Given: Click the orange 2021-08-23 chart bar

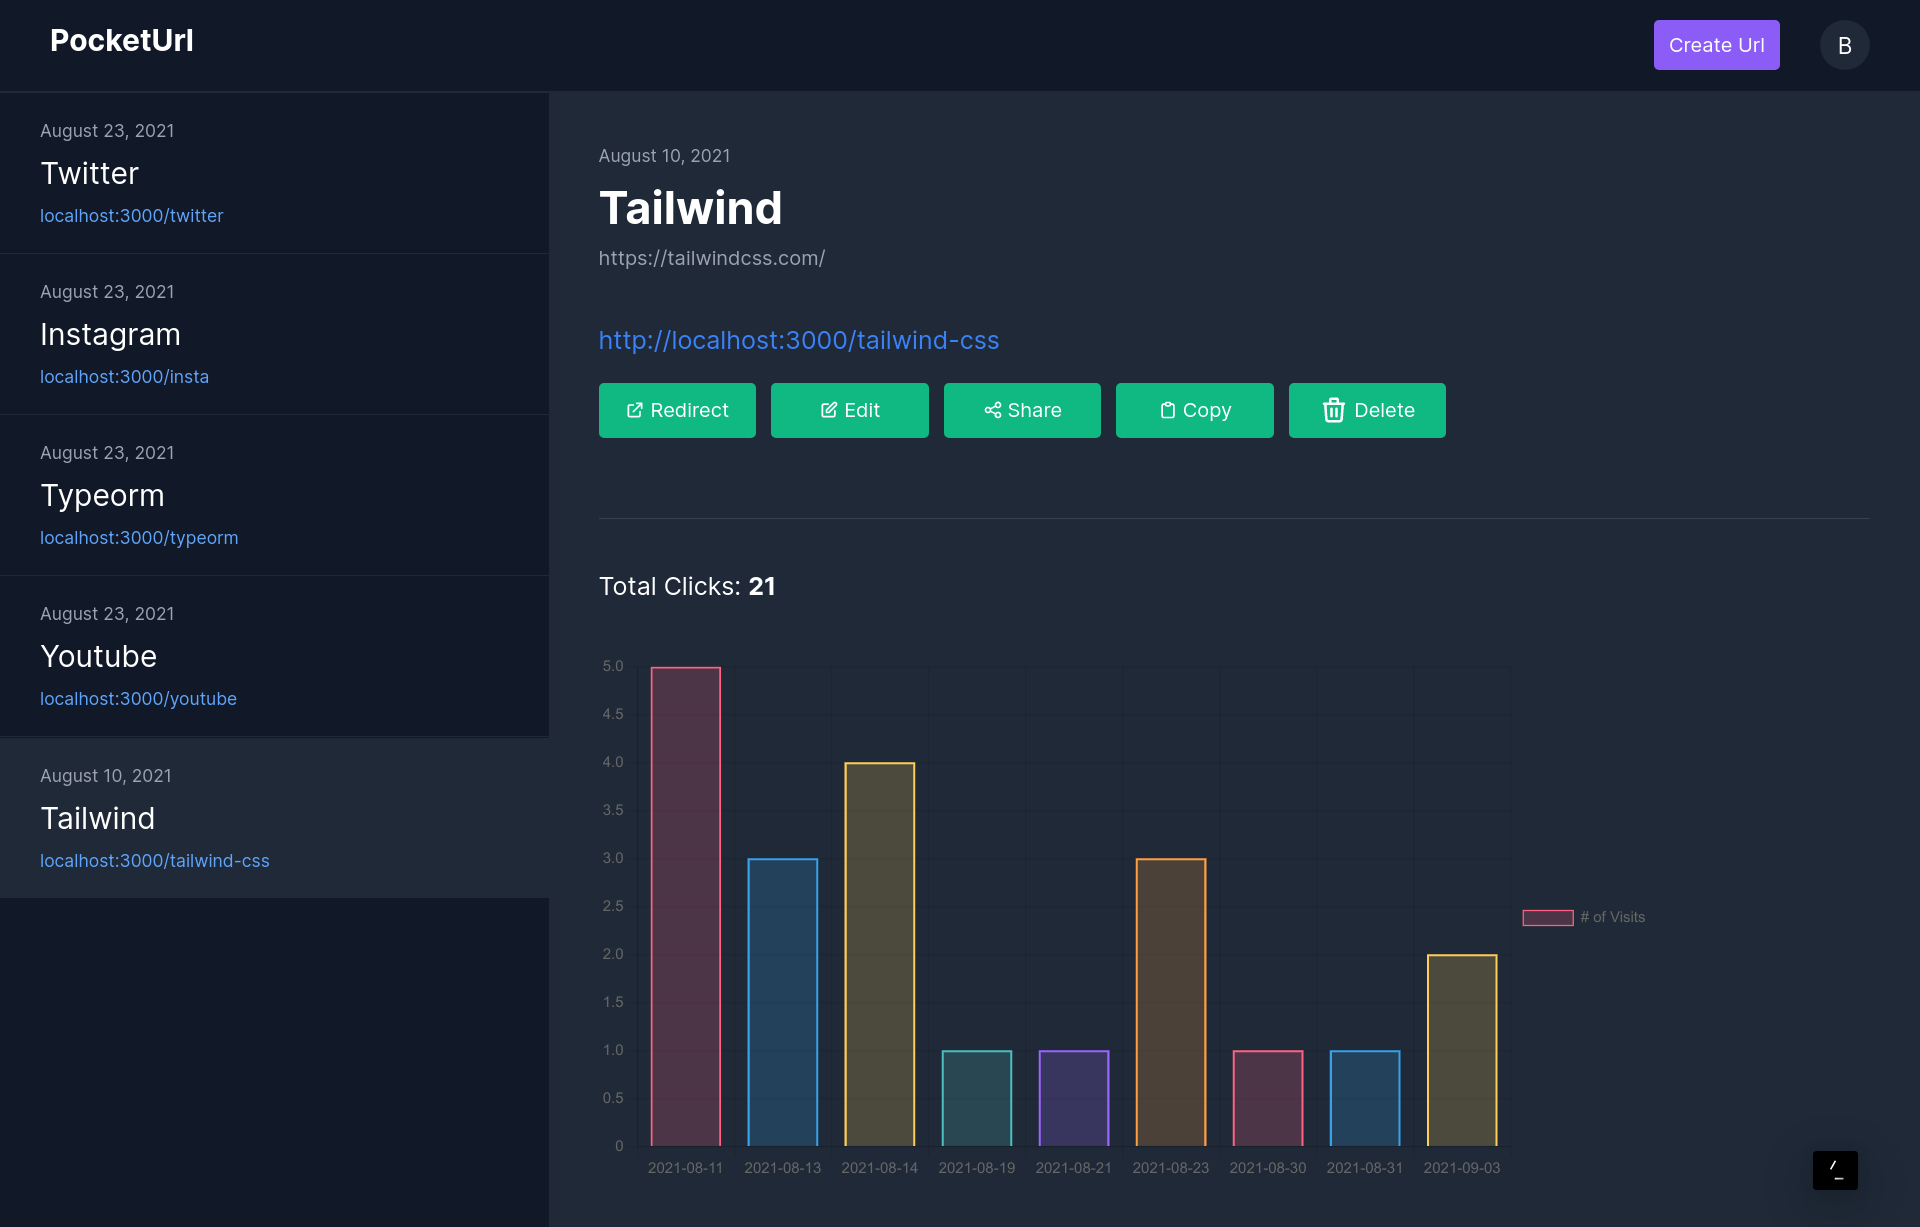Looking at the screenshot, I should pyautogui.click(x=1170, y=1001).
